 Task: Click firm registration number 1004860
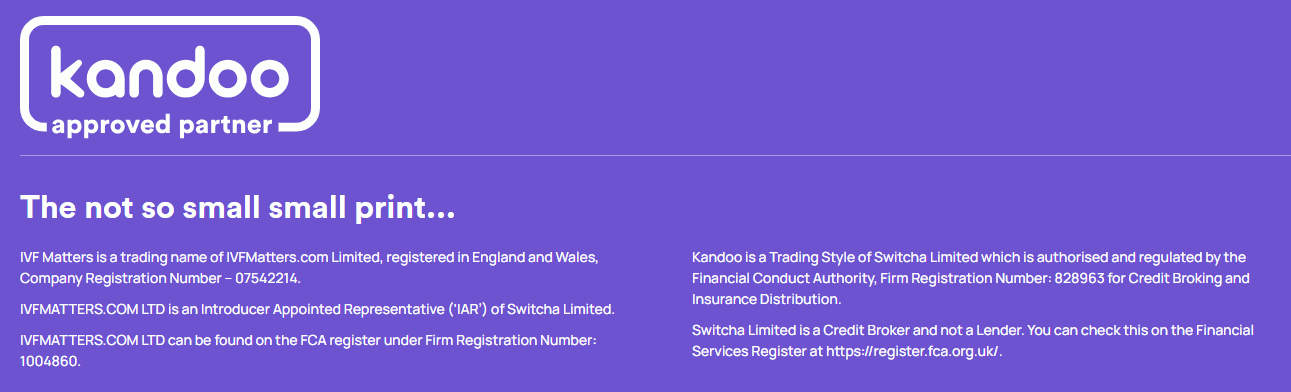click(50, 361)
